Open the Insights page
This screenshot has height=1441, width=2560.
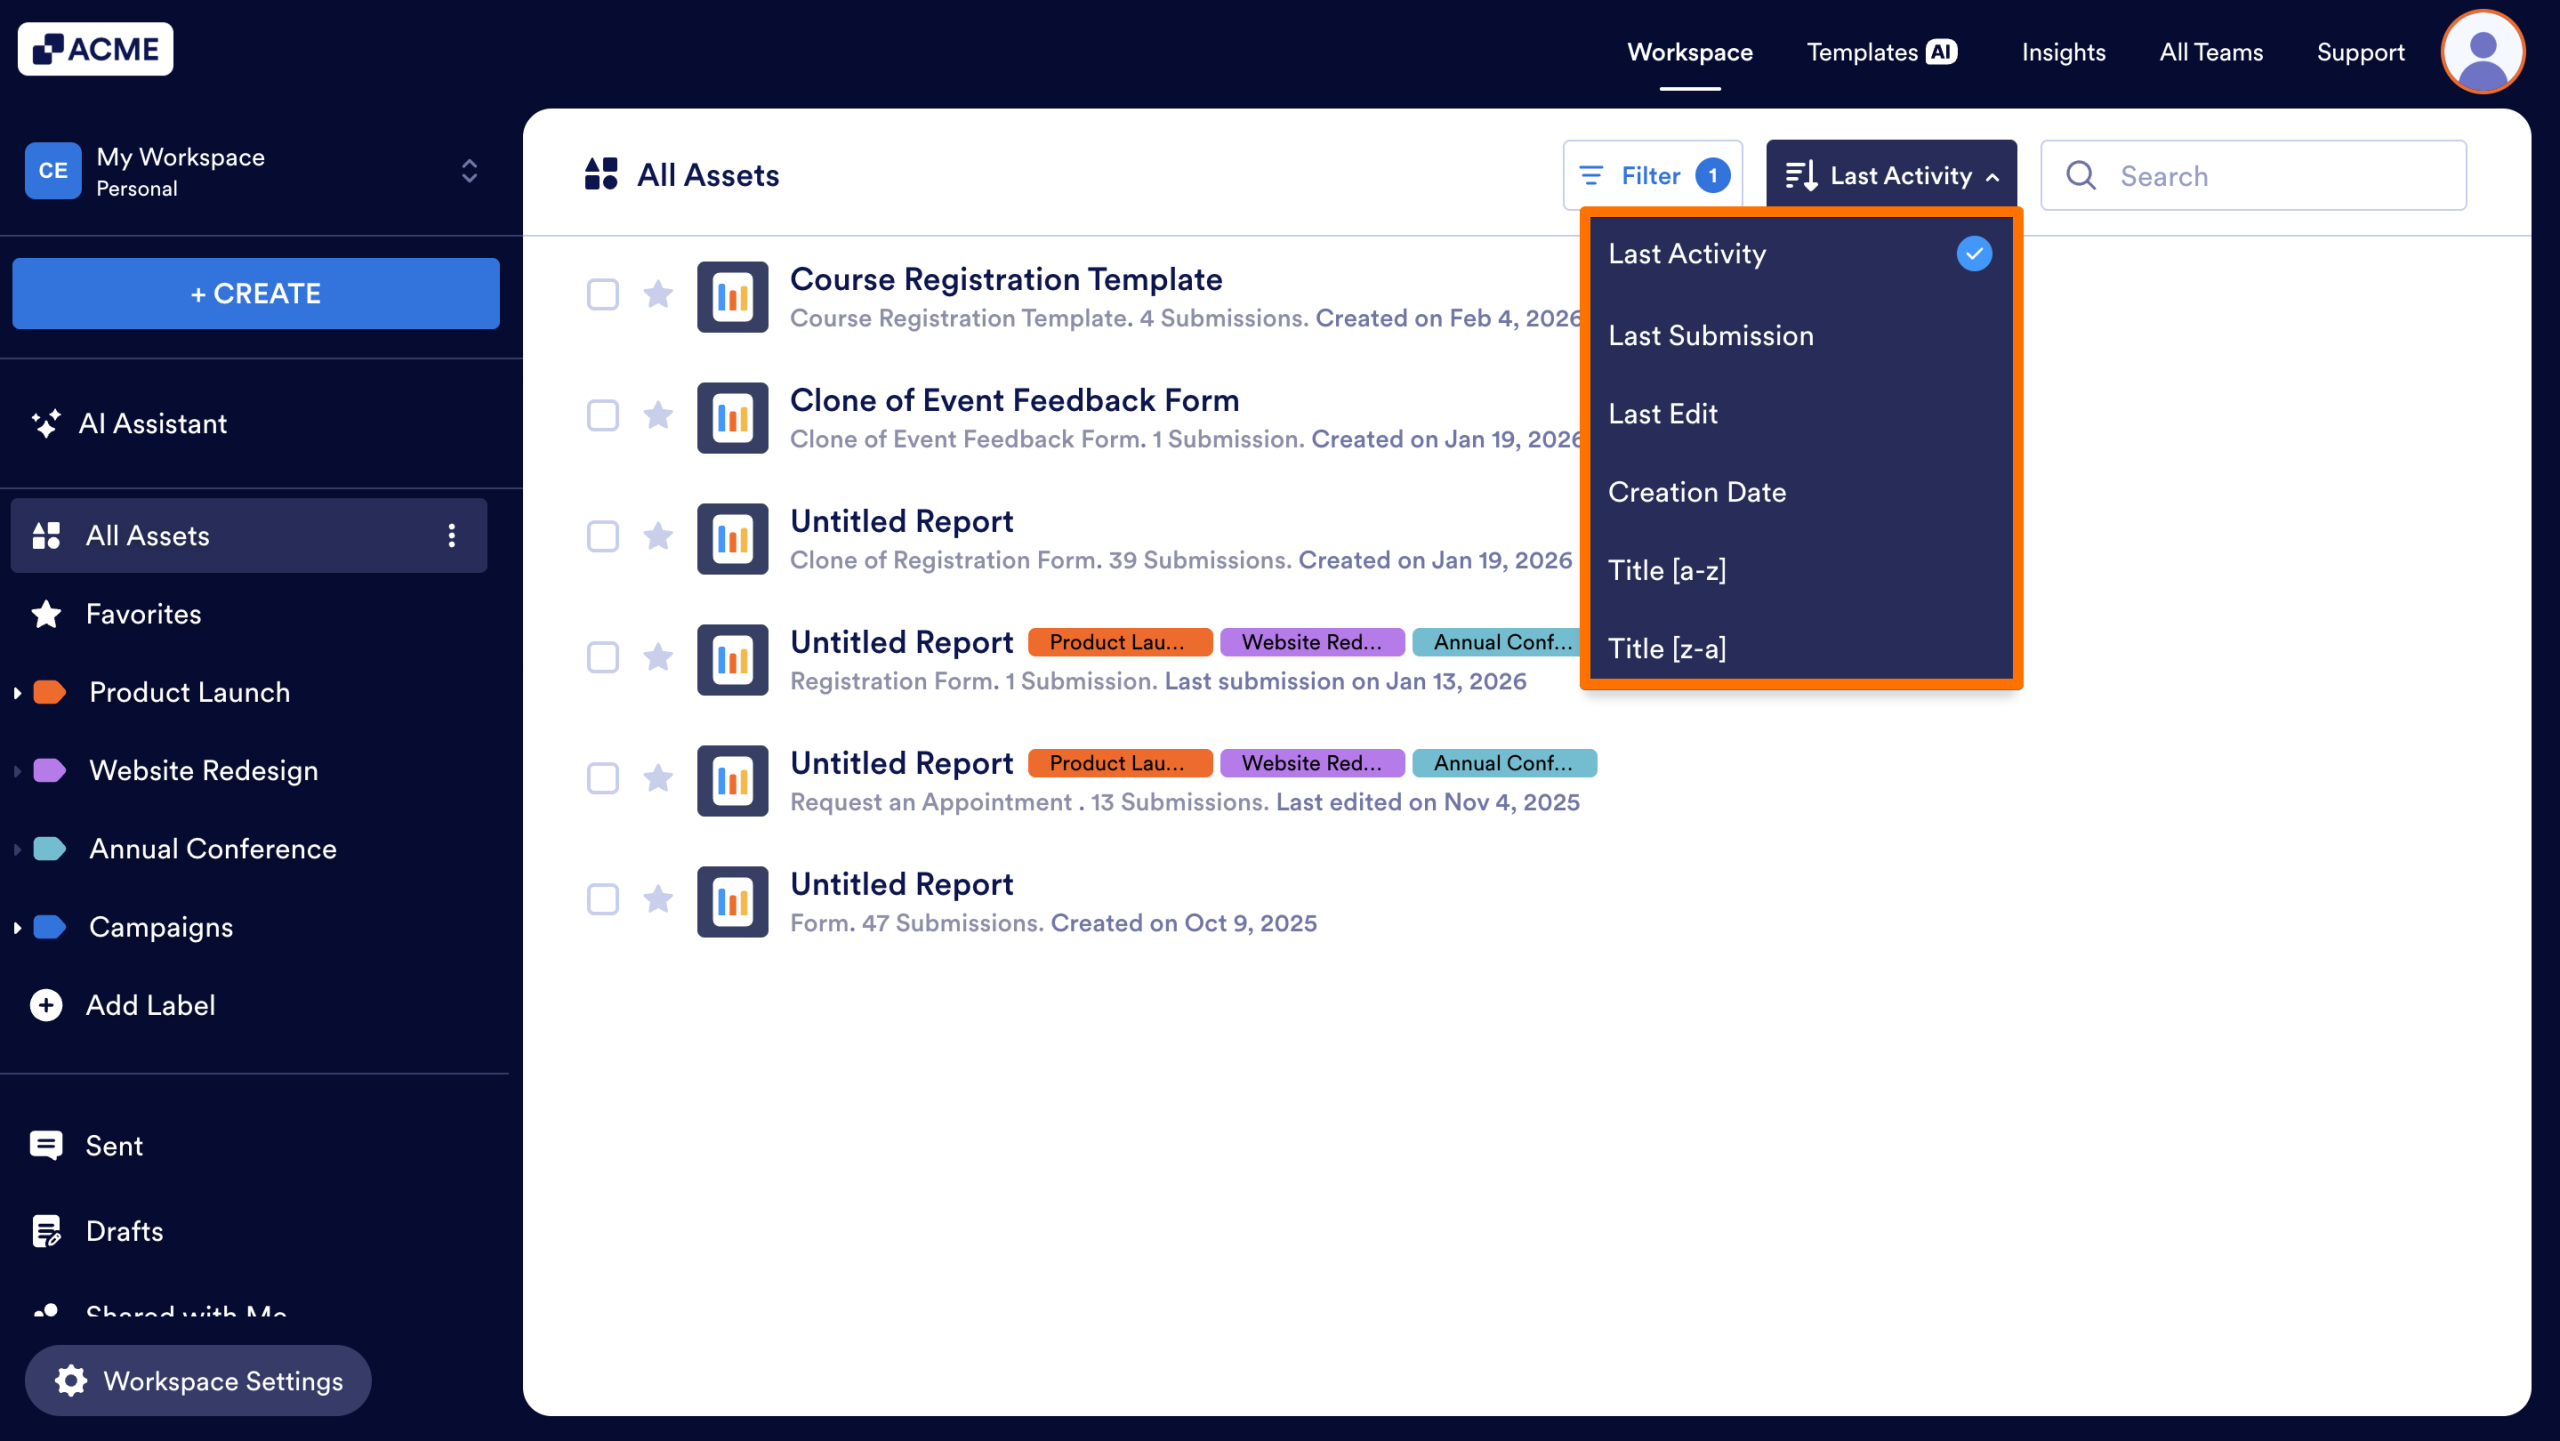pyautogui.click(x=2063, y=51)
